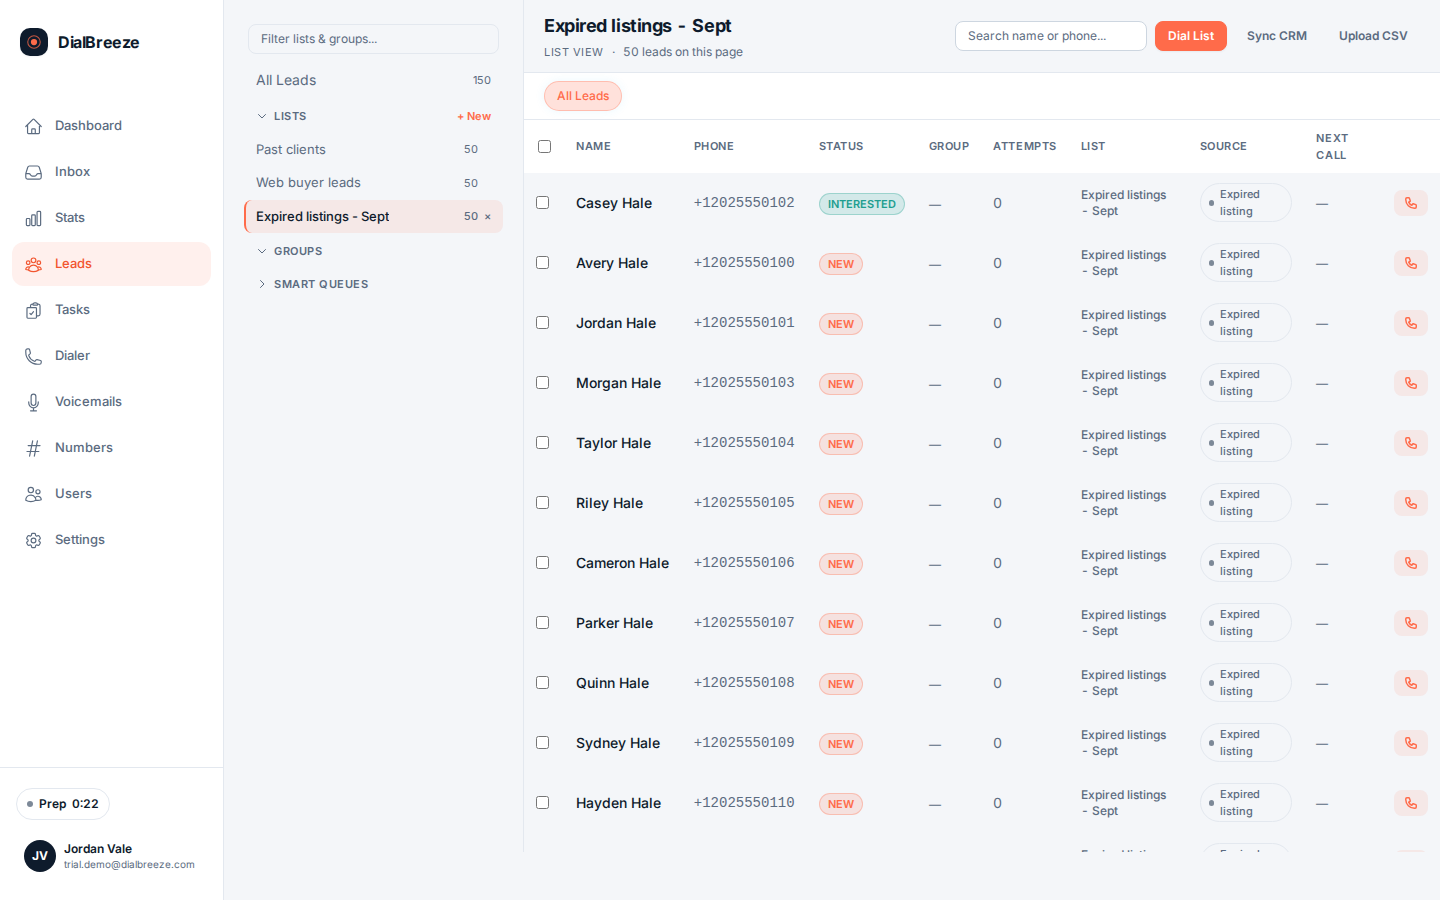Open Stats bar chart icon
1440x900 pixels.
point(34,218)
